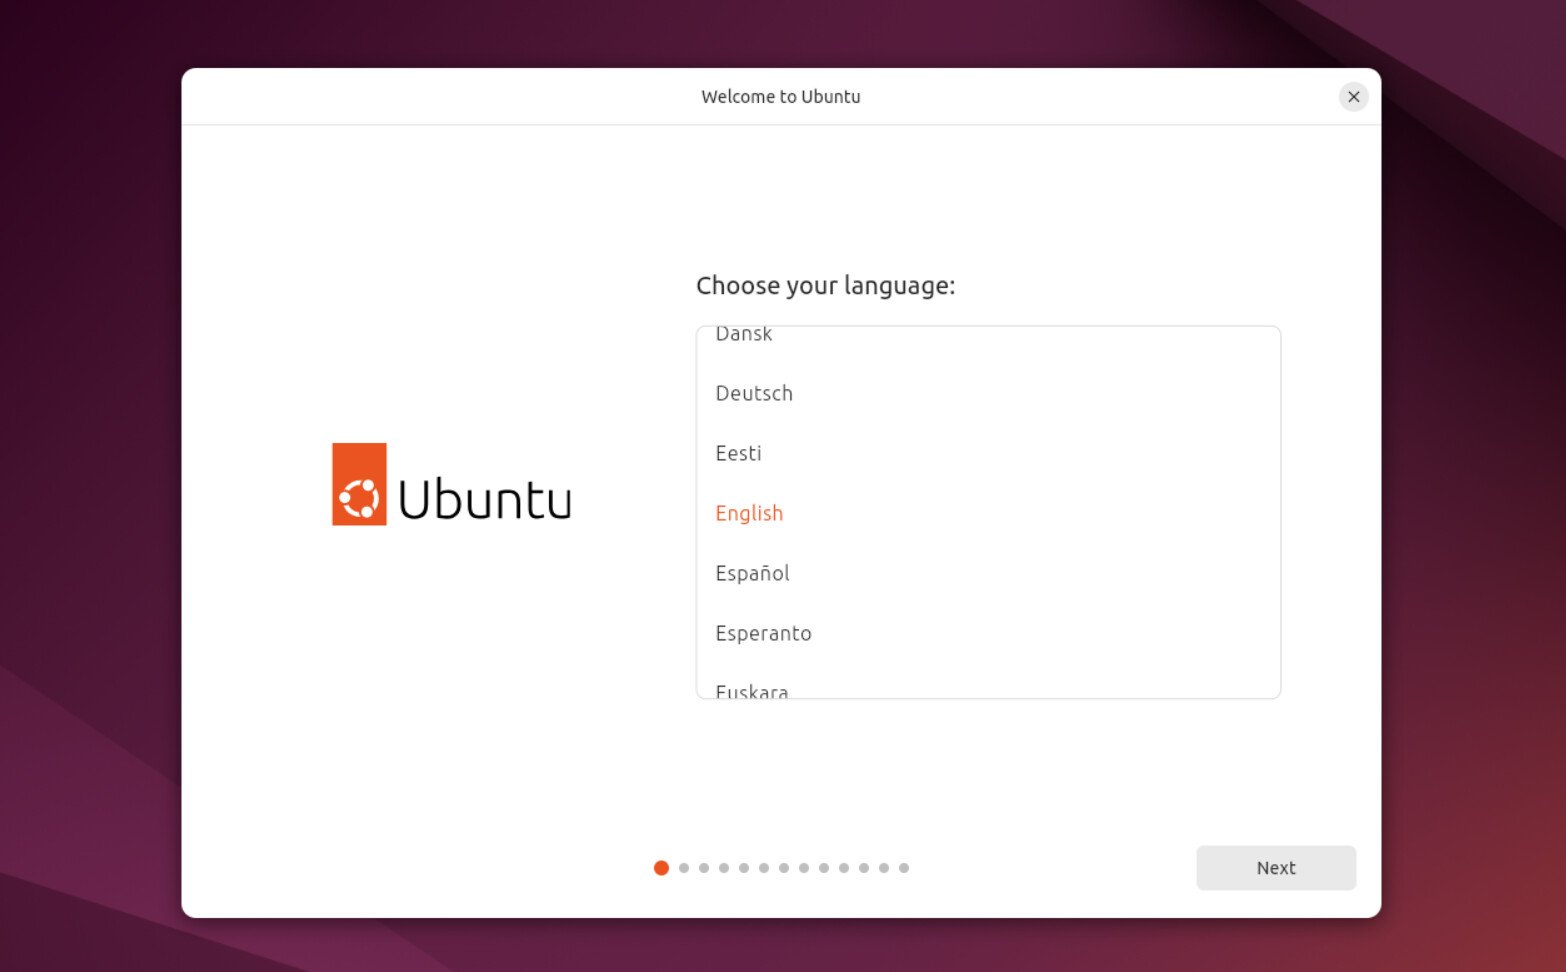The image size is (1566, 972).
Task: Click the currently selected English entry
Action: tap(749, 513)
